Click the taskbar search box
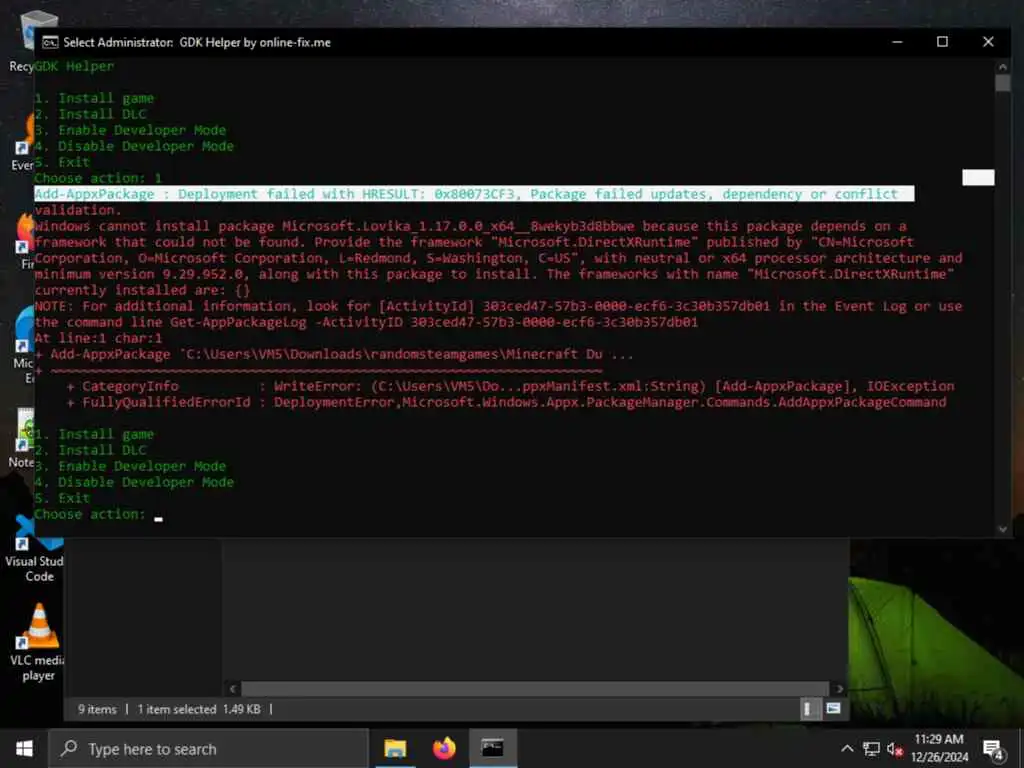 coord(208,748)
